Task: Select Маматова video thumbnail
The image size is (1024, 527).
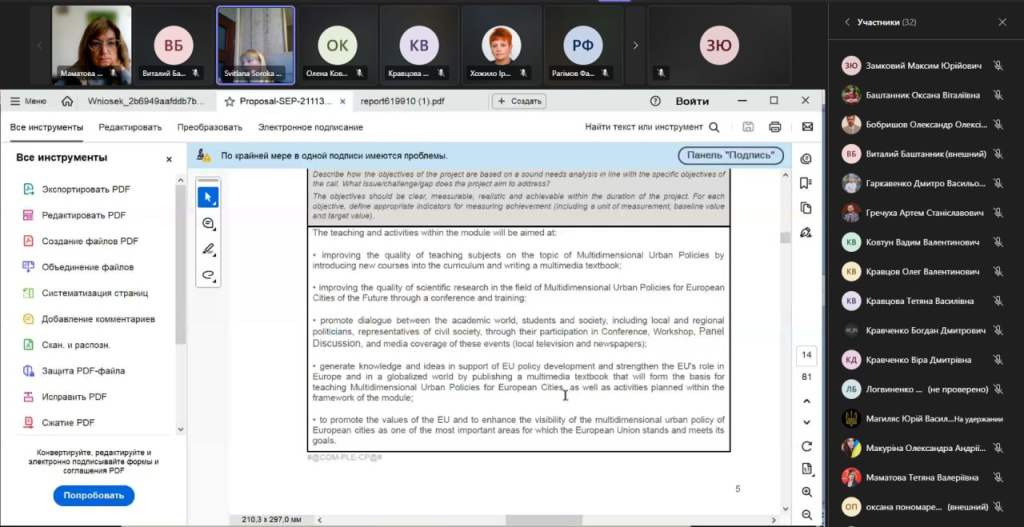Action: 91,46
